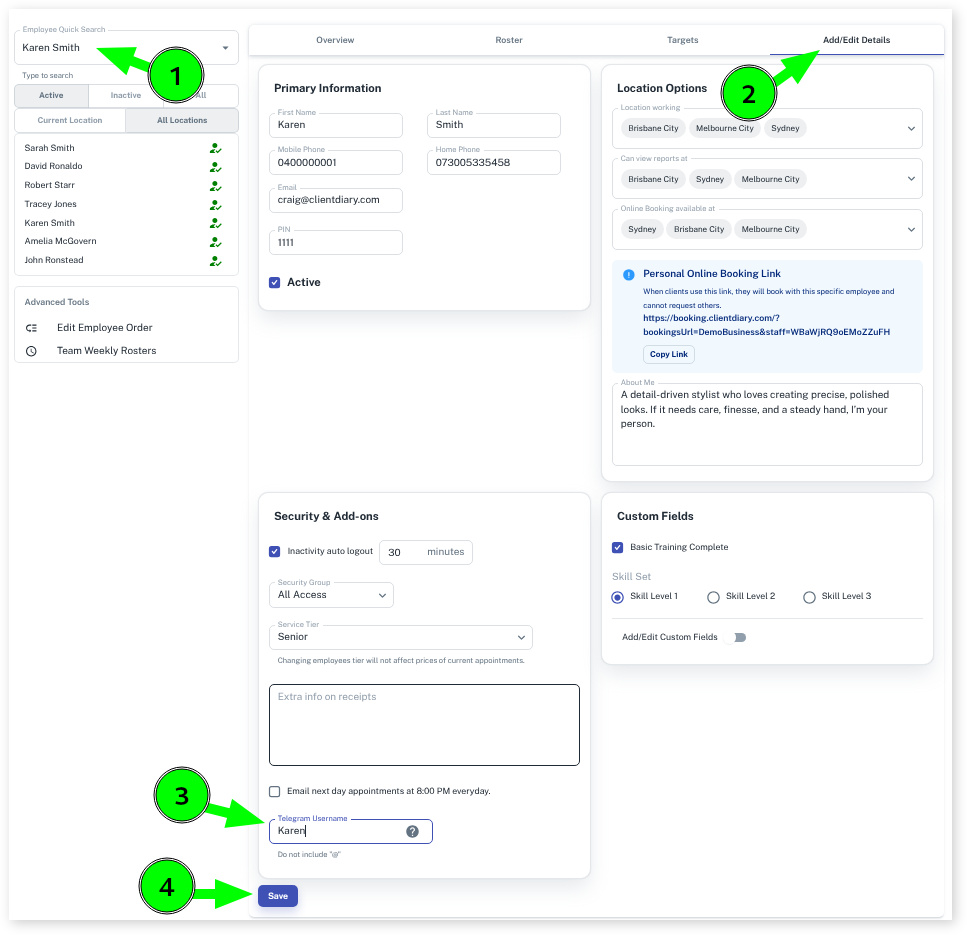Screen dimensions: 967x935
Task: Click the status icon beside David Ronaldo
Action: click(215, 167)
